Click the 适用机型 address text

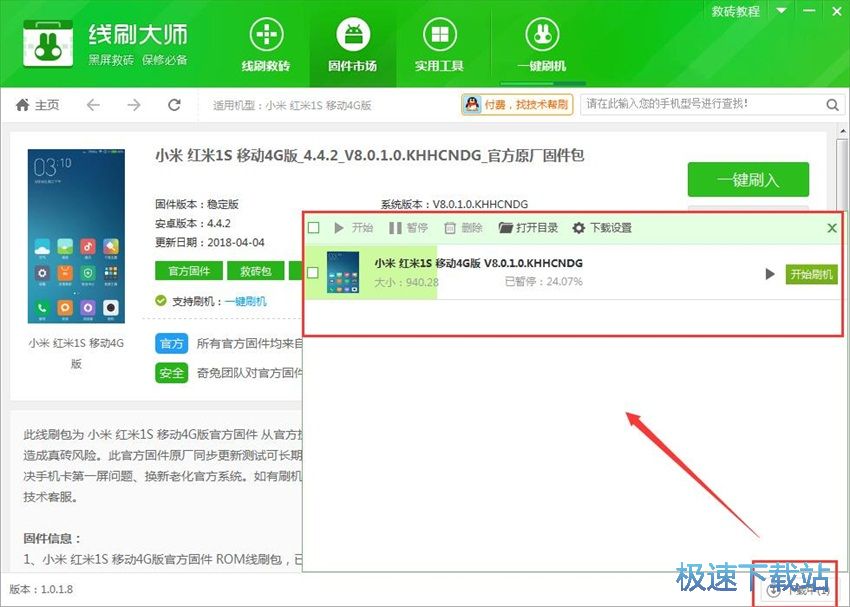click(x=292, y=105)
